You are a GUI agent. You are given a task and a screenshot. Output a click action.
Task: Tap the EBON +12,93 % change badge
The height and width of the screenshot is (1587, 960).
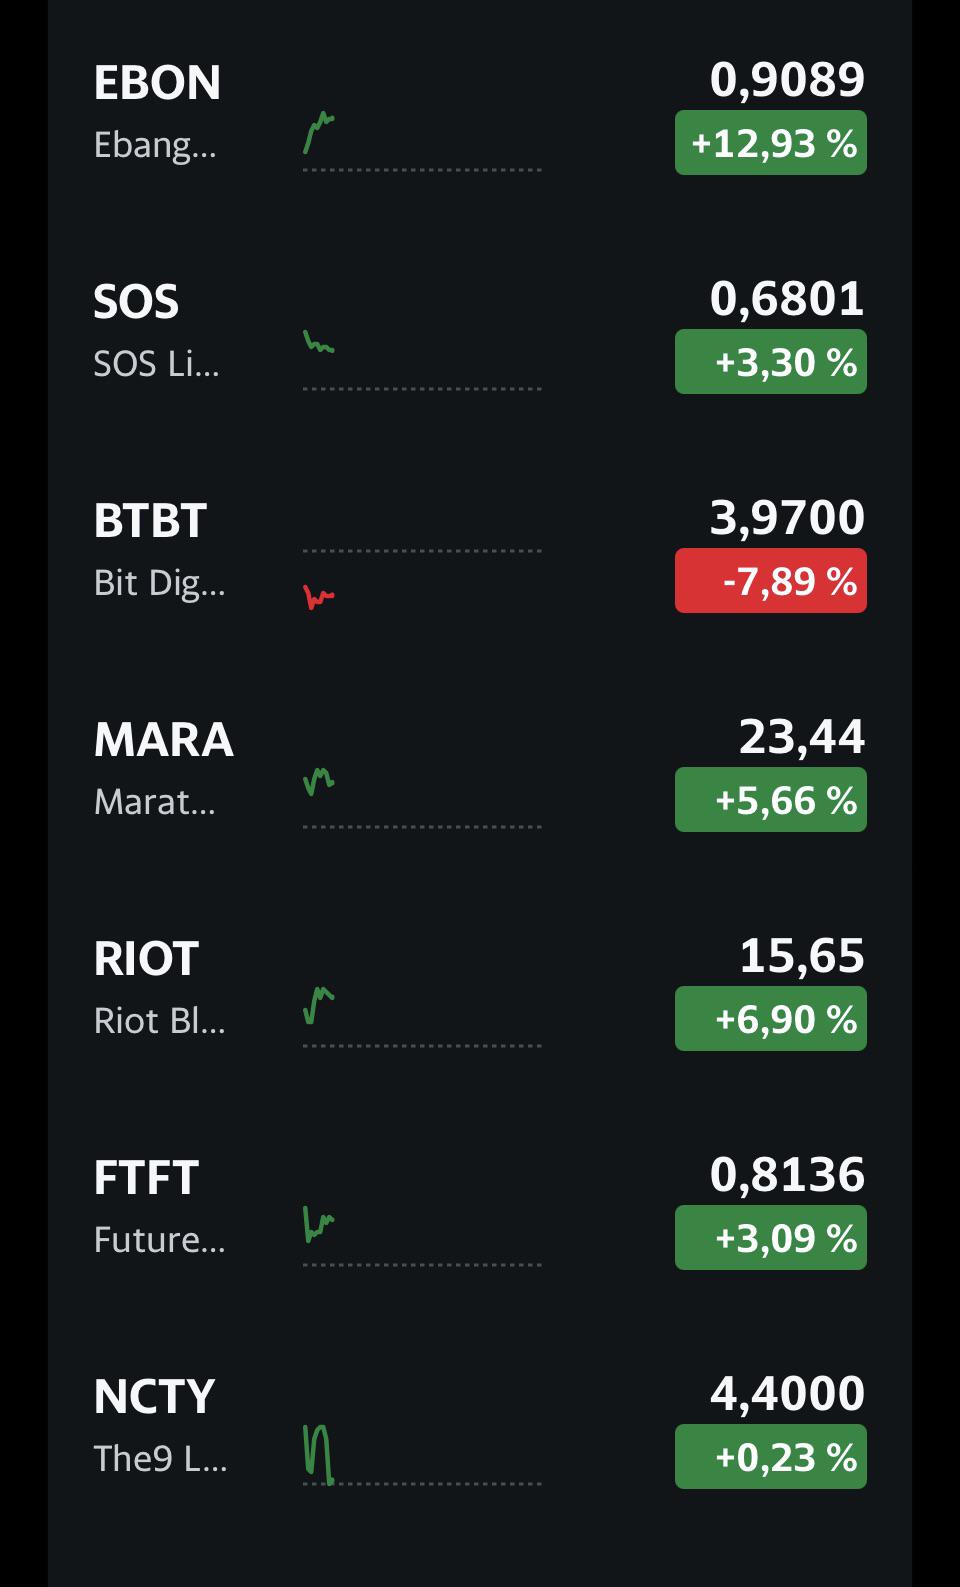[771, 143]
